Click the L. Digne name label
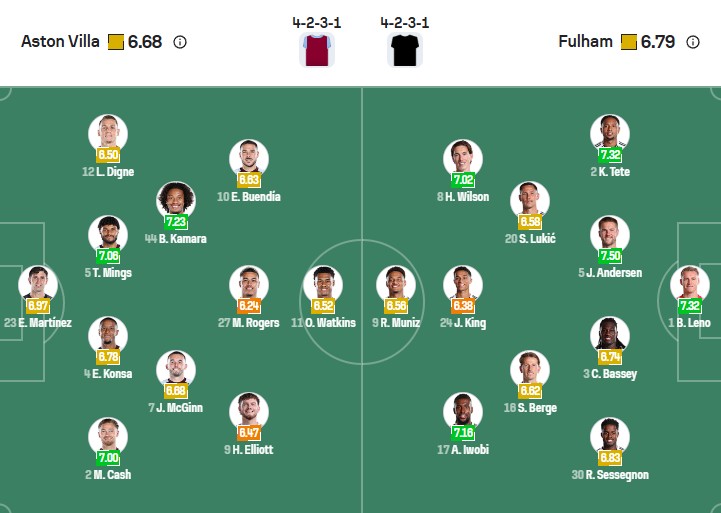The image size is (721, 513). point(107,172)
